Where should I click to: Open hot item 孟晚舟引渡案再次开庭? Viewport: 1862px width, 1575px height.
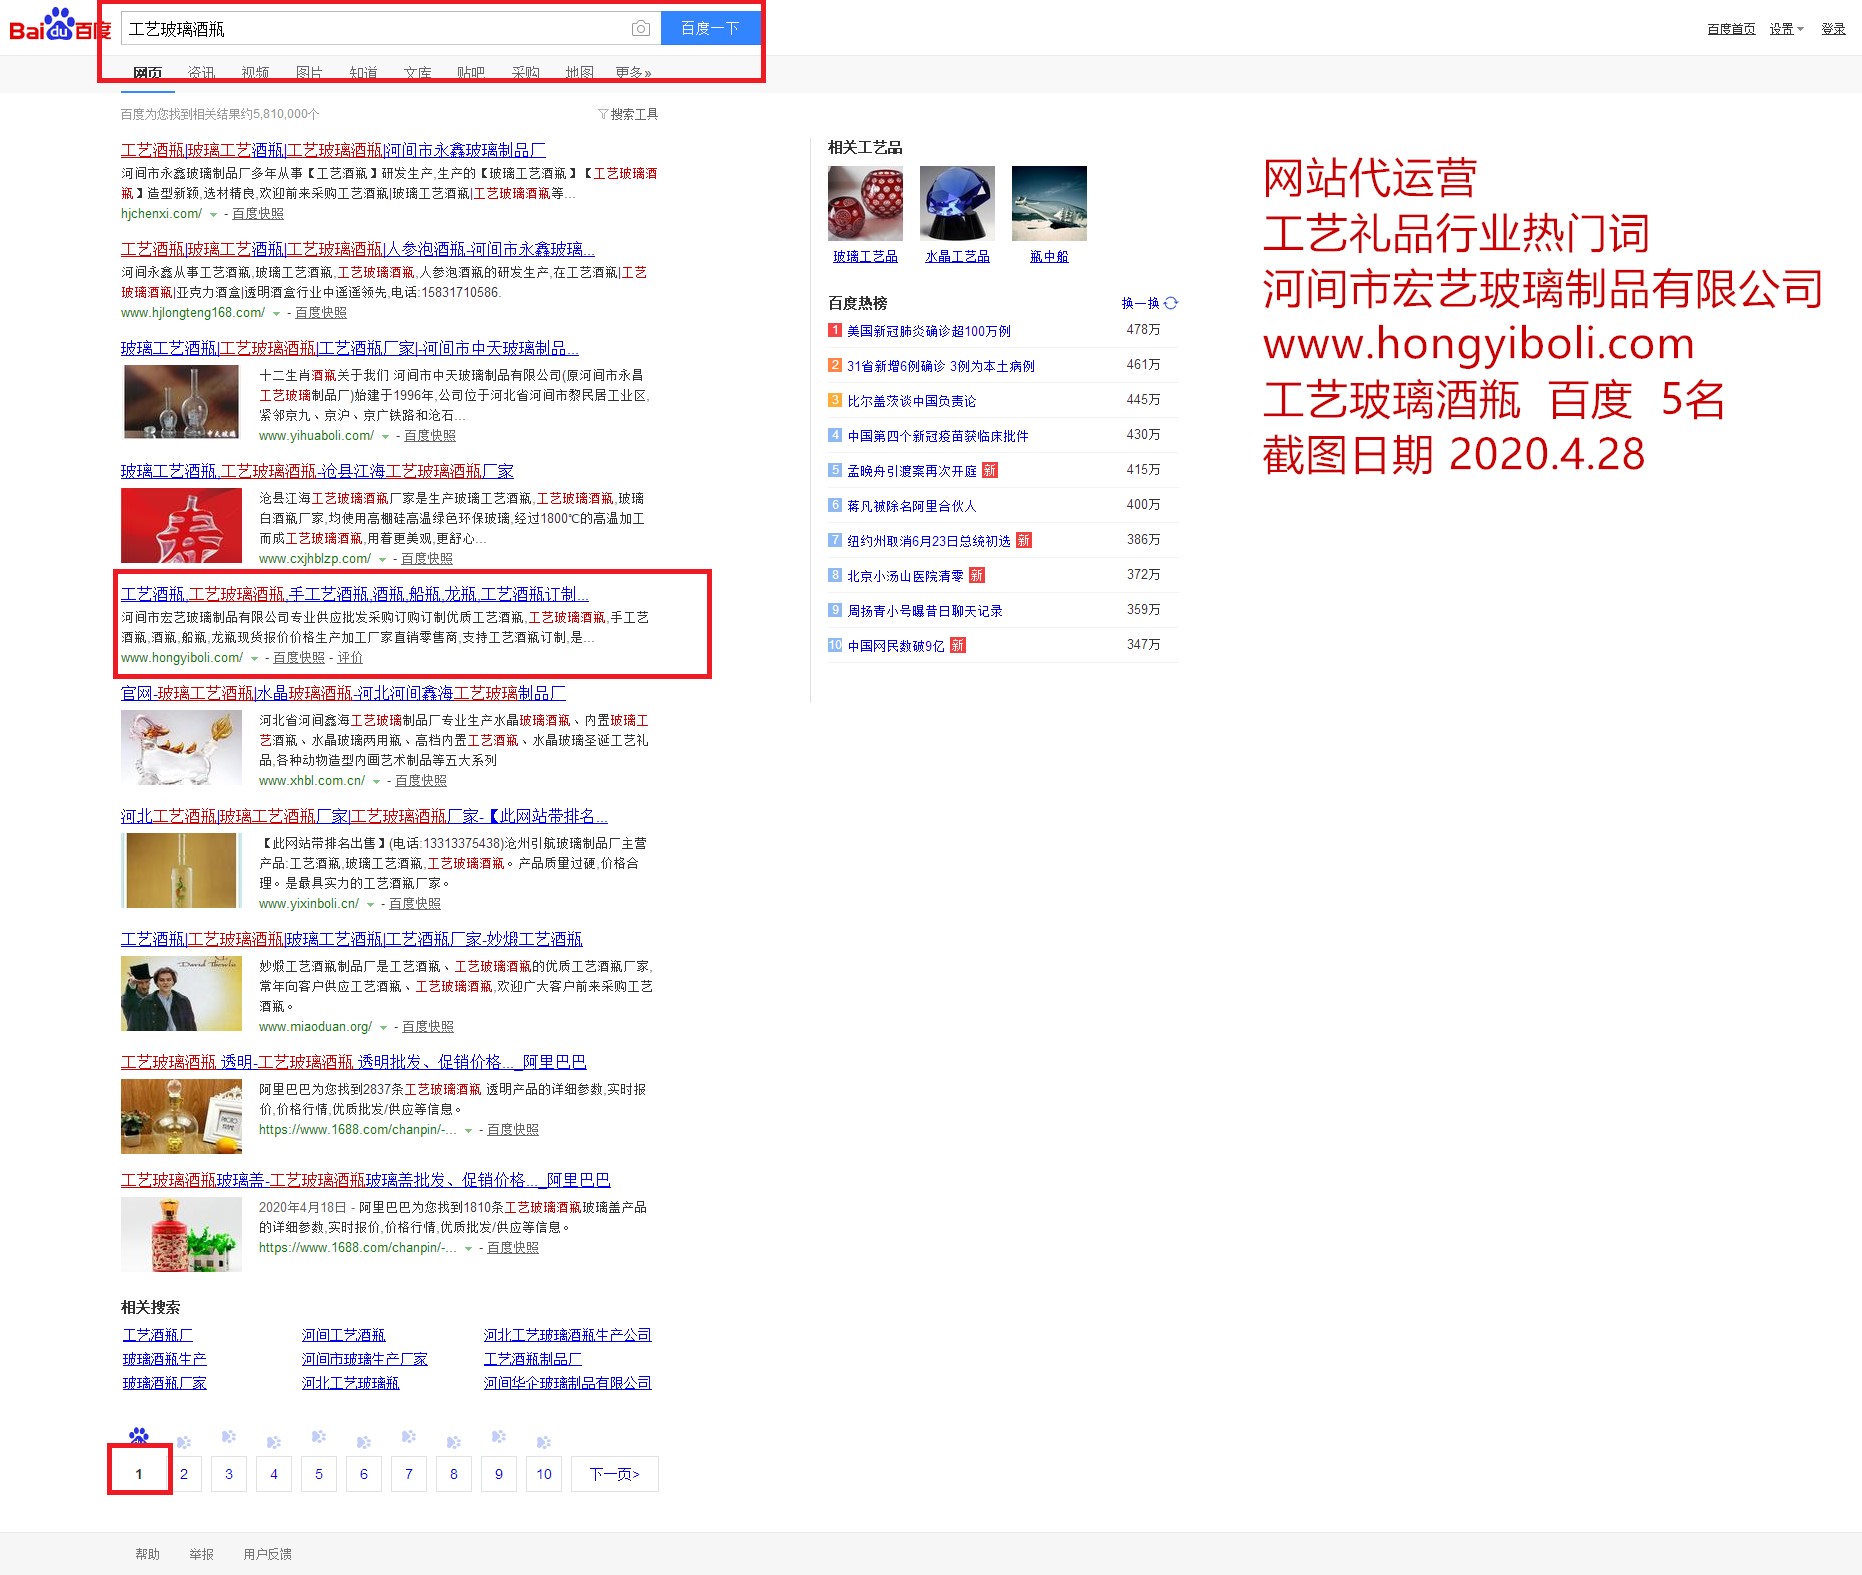point(912,471)
